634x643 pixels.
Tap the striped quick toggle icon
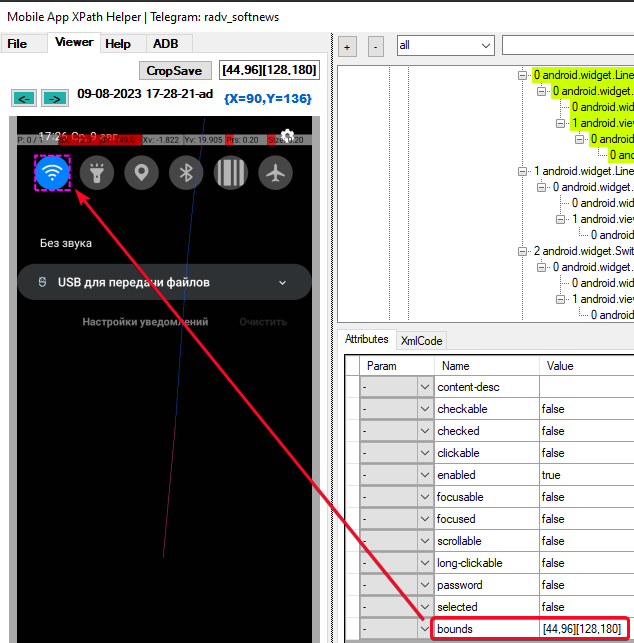point(231,173)
